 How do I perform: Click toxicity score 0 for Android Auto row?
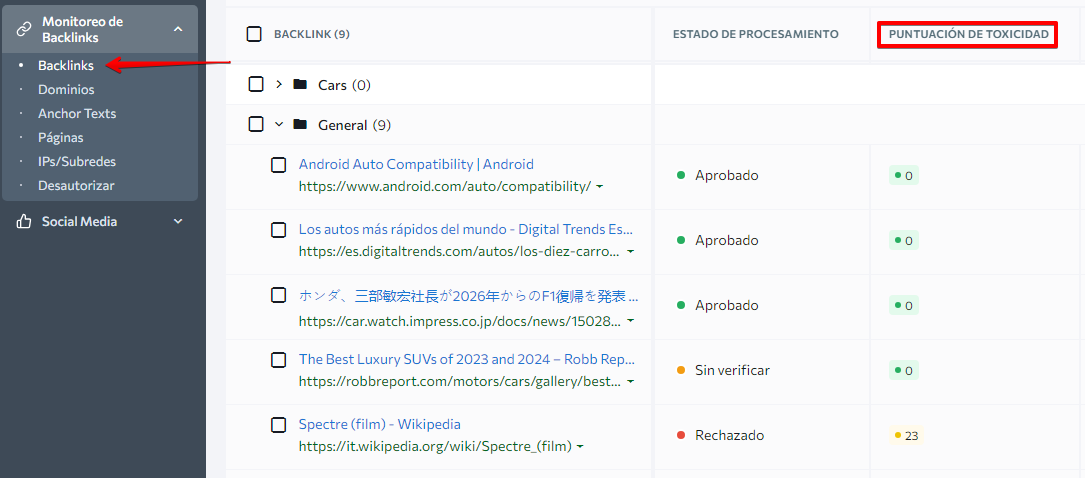(904, 176)
